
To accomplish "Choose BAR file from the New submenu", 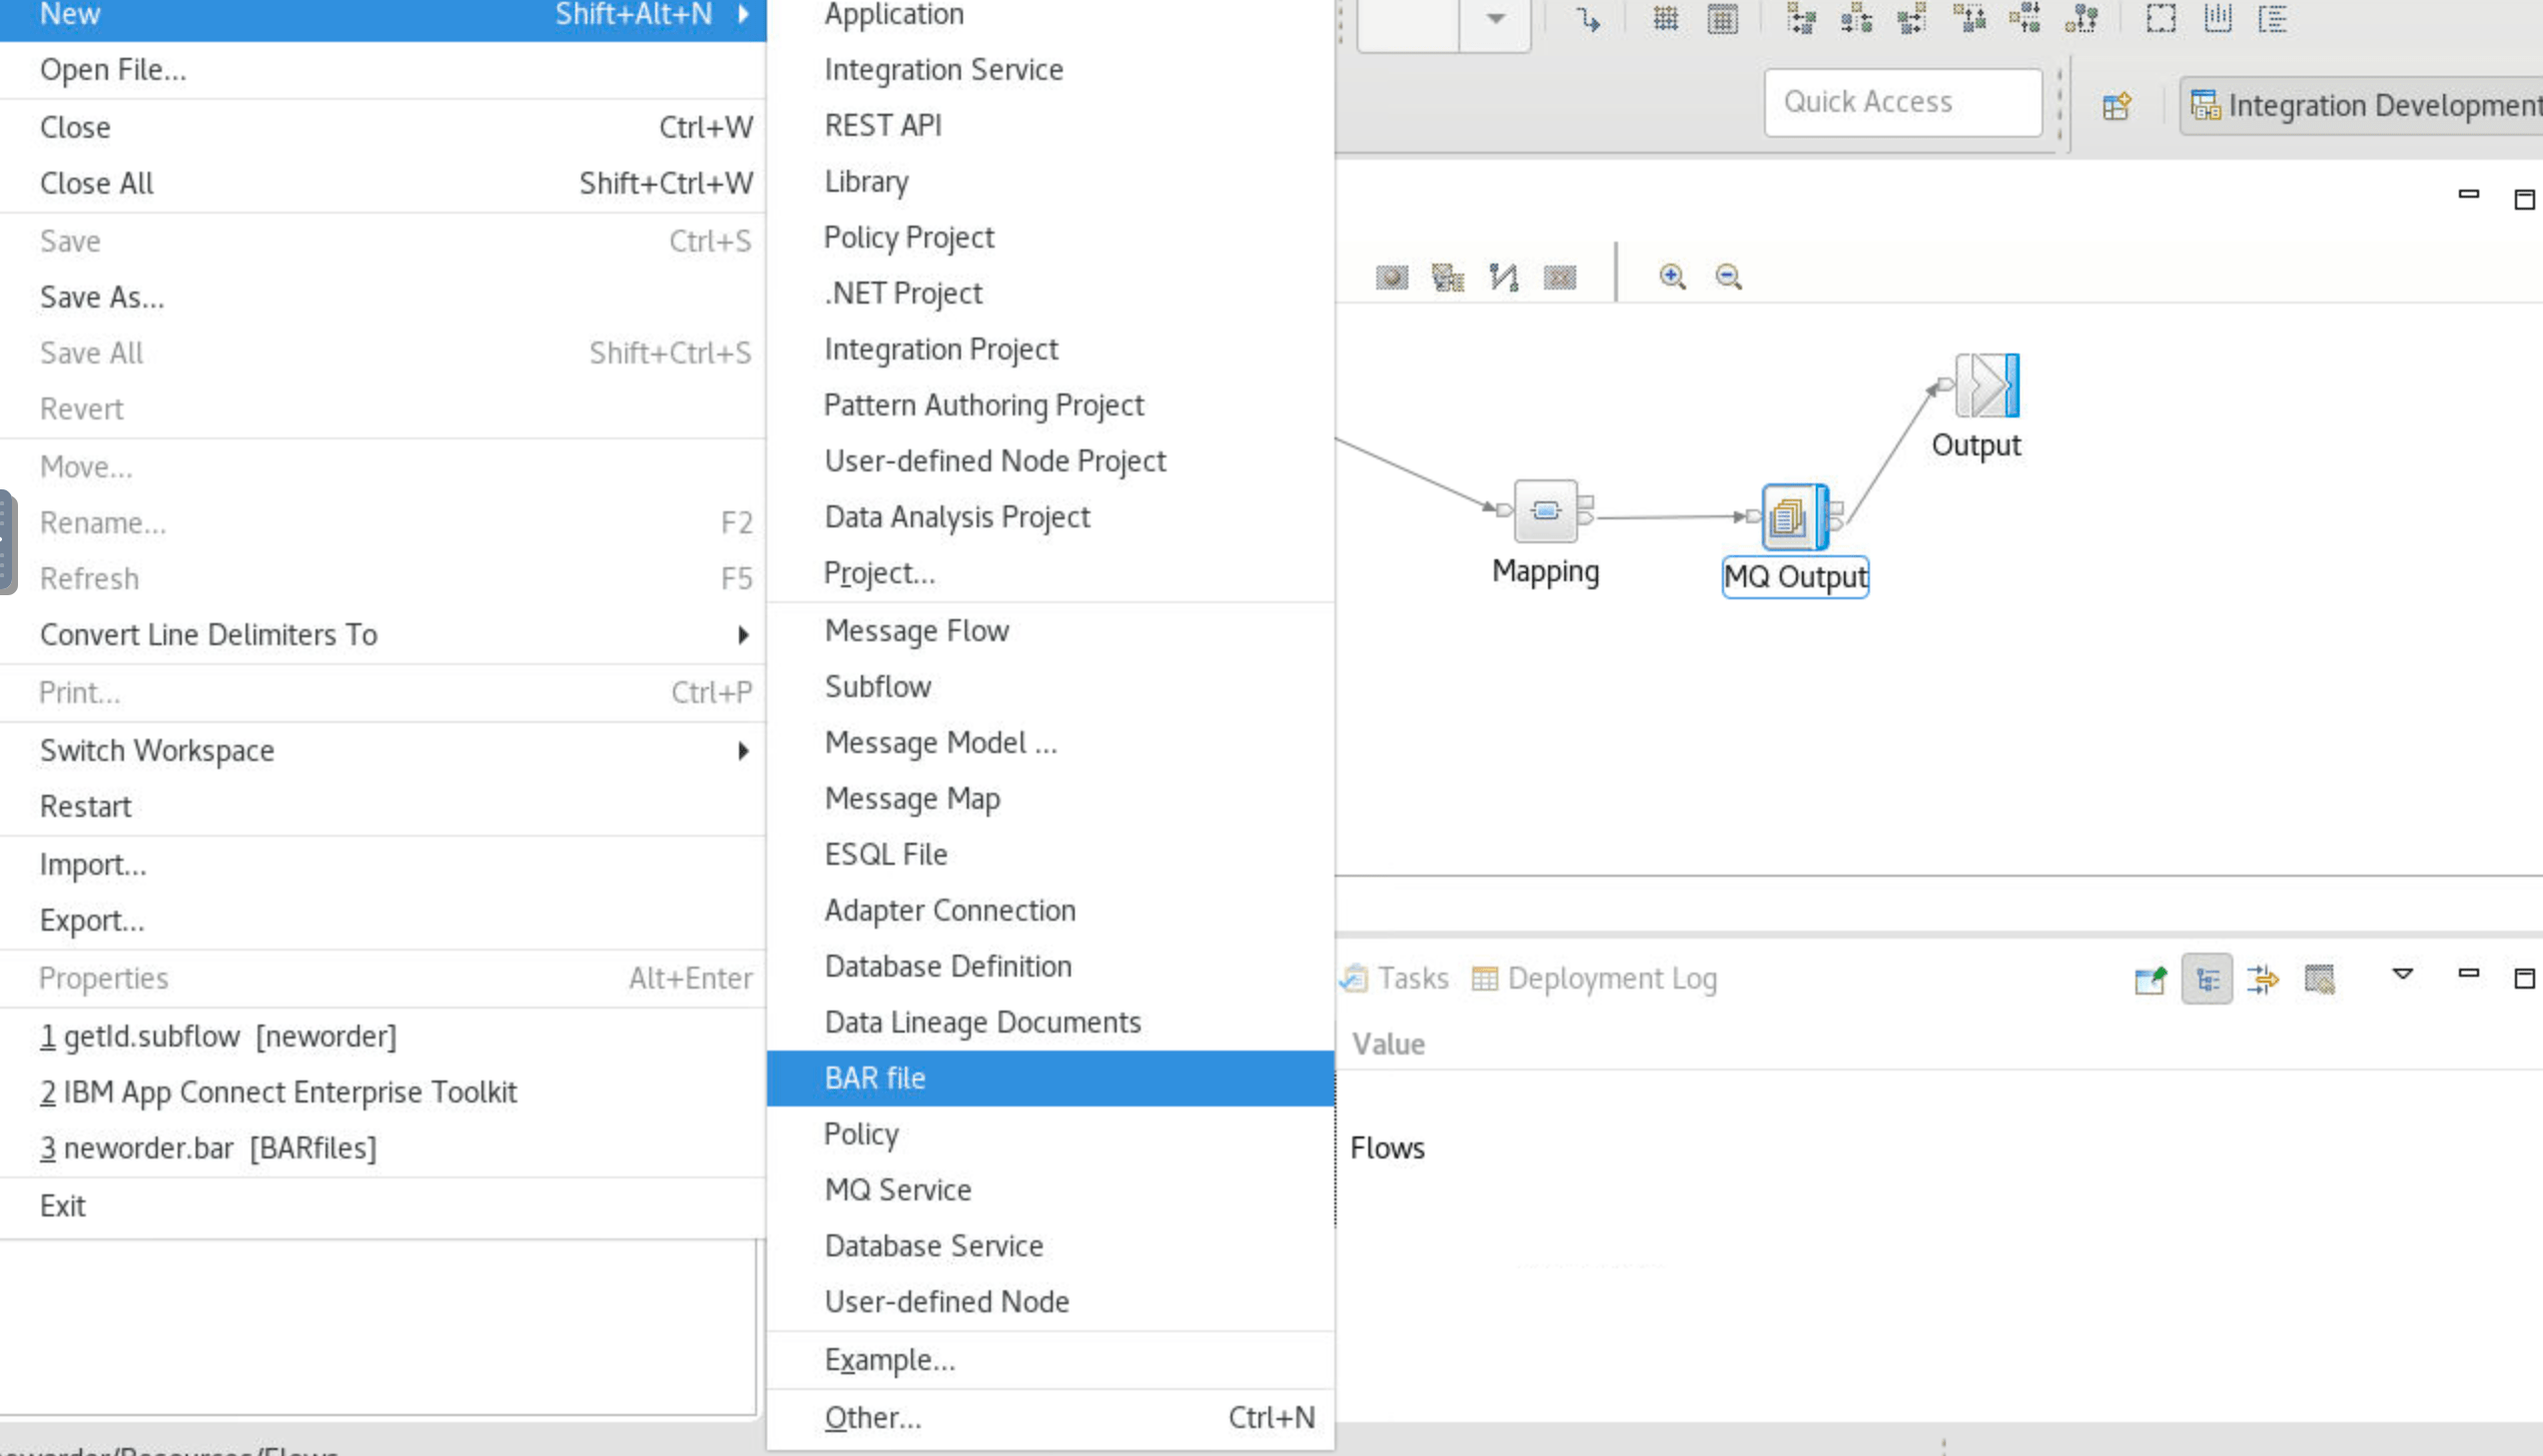I will [x=875, y=1077].
